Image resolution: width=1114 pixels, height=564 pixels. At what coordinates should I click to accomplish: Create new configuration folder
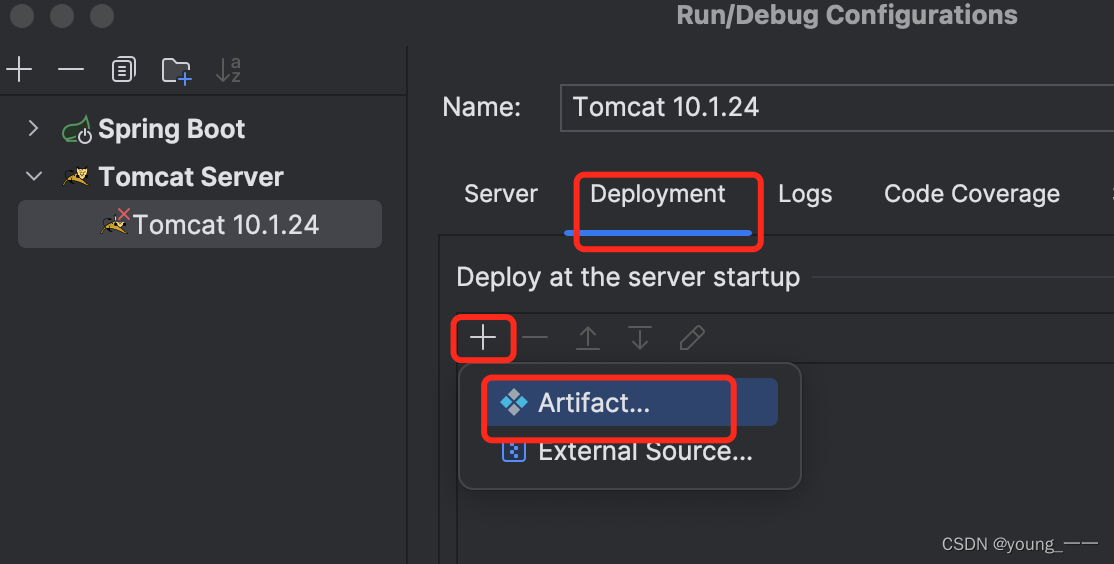176,70
